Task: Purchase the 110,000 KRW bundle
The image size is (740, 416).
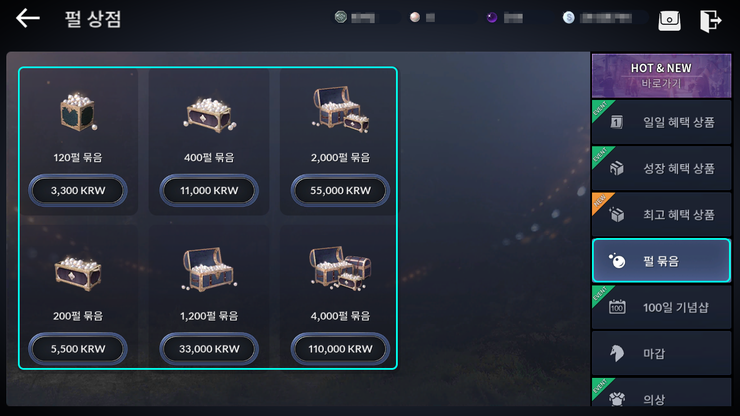Action: pos(340,349)
